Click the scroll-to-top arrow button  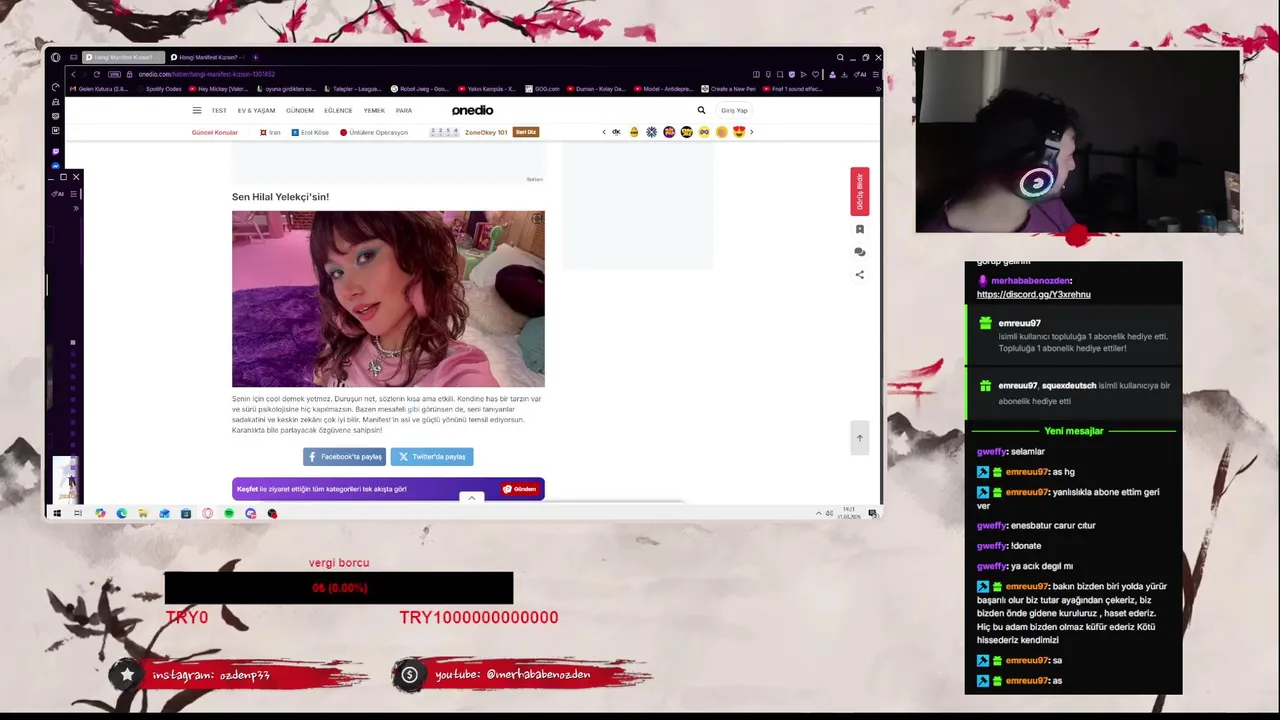pyautogui.click(x=859, y=438)
